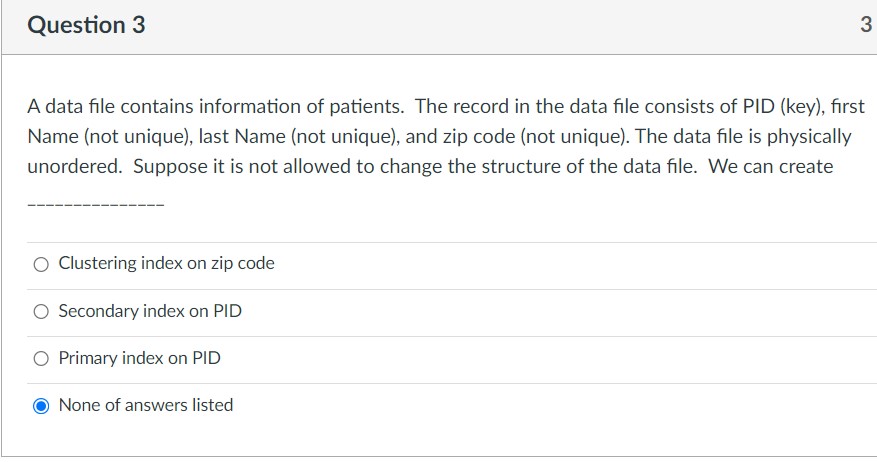Viewport: 877px width, 462px height.
Task: Click the "Question 3" heading
Action: pyautogui.click(x=86, y=25)
